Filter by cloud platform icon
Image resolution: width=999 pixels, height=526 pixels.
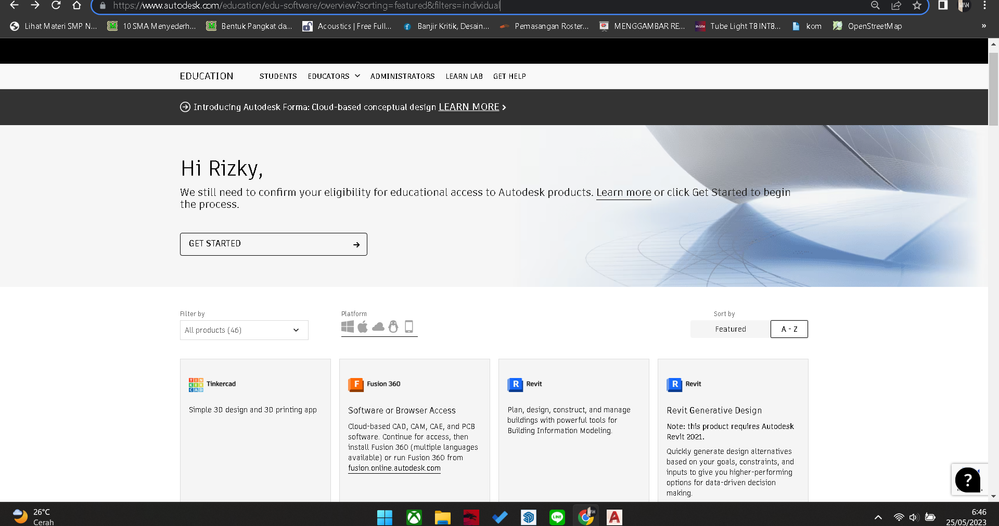pos(378,327)
